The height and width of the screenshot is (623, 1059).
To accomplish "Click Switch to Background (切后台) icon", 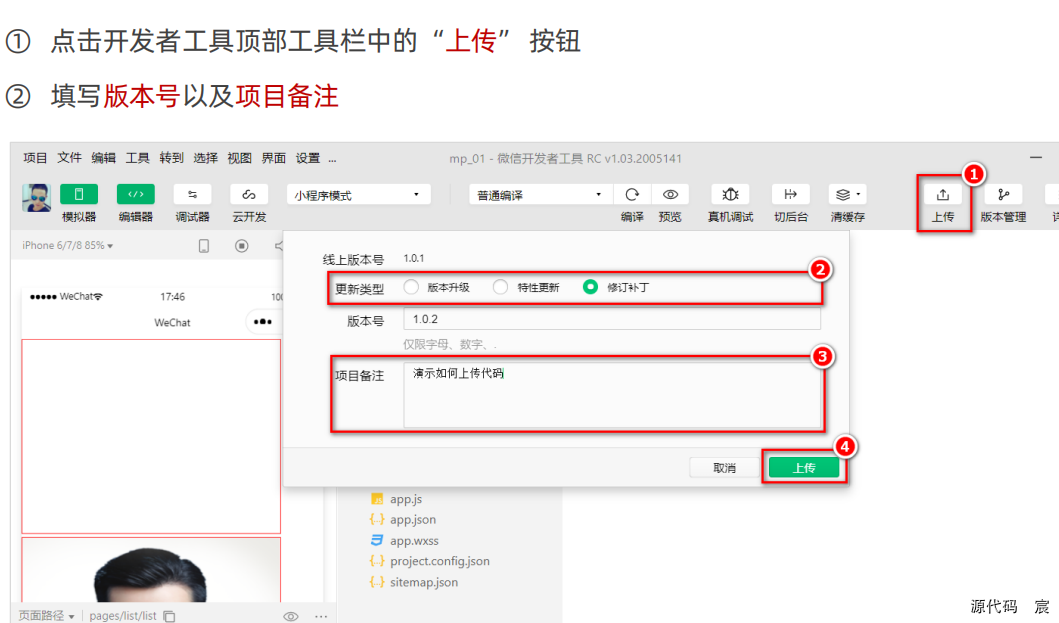I will 790,195.
